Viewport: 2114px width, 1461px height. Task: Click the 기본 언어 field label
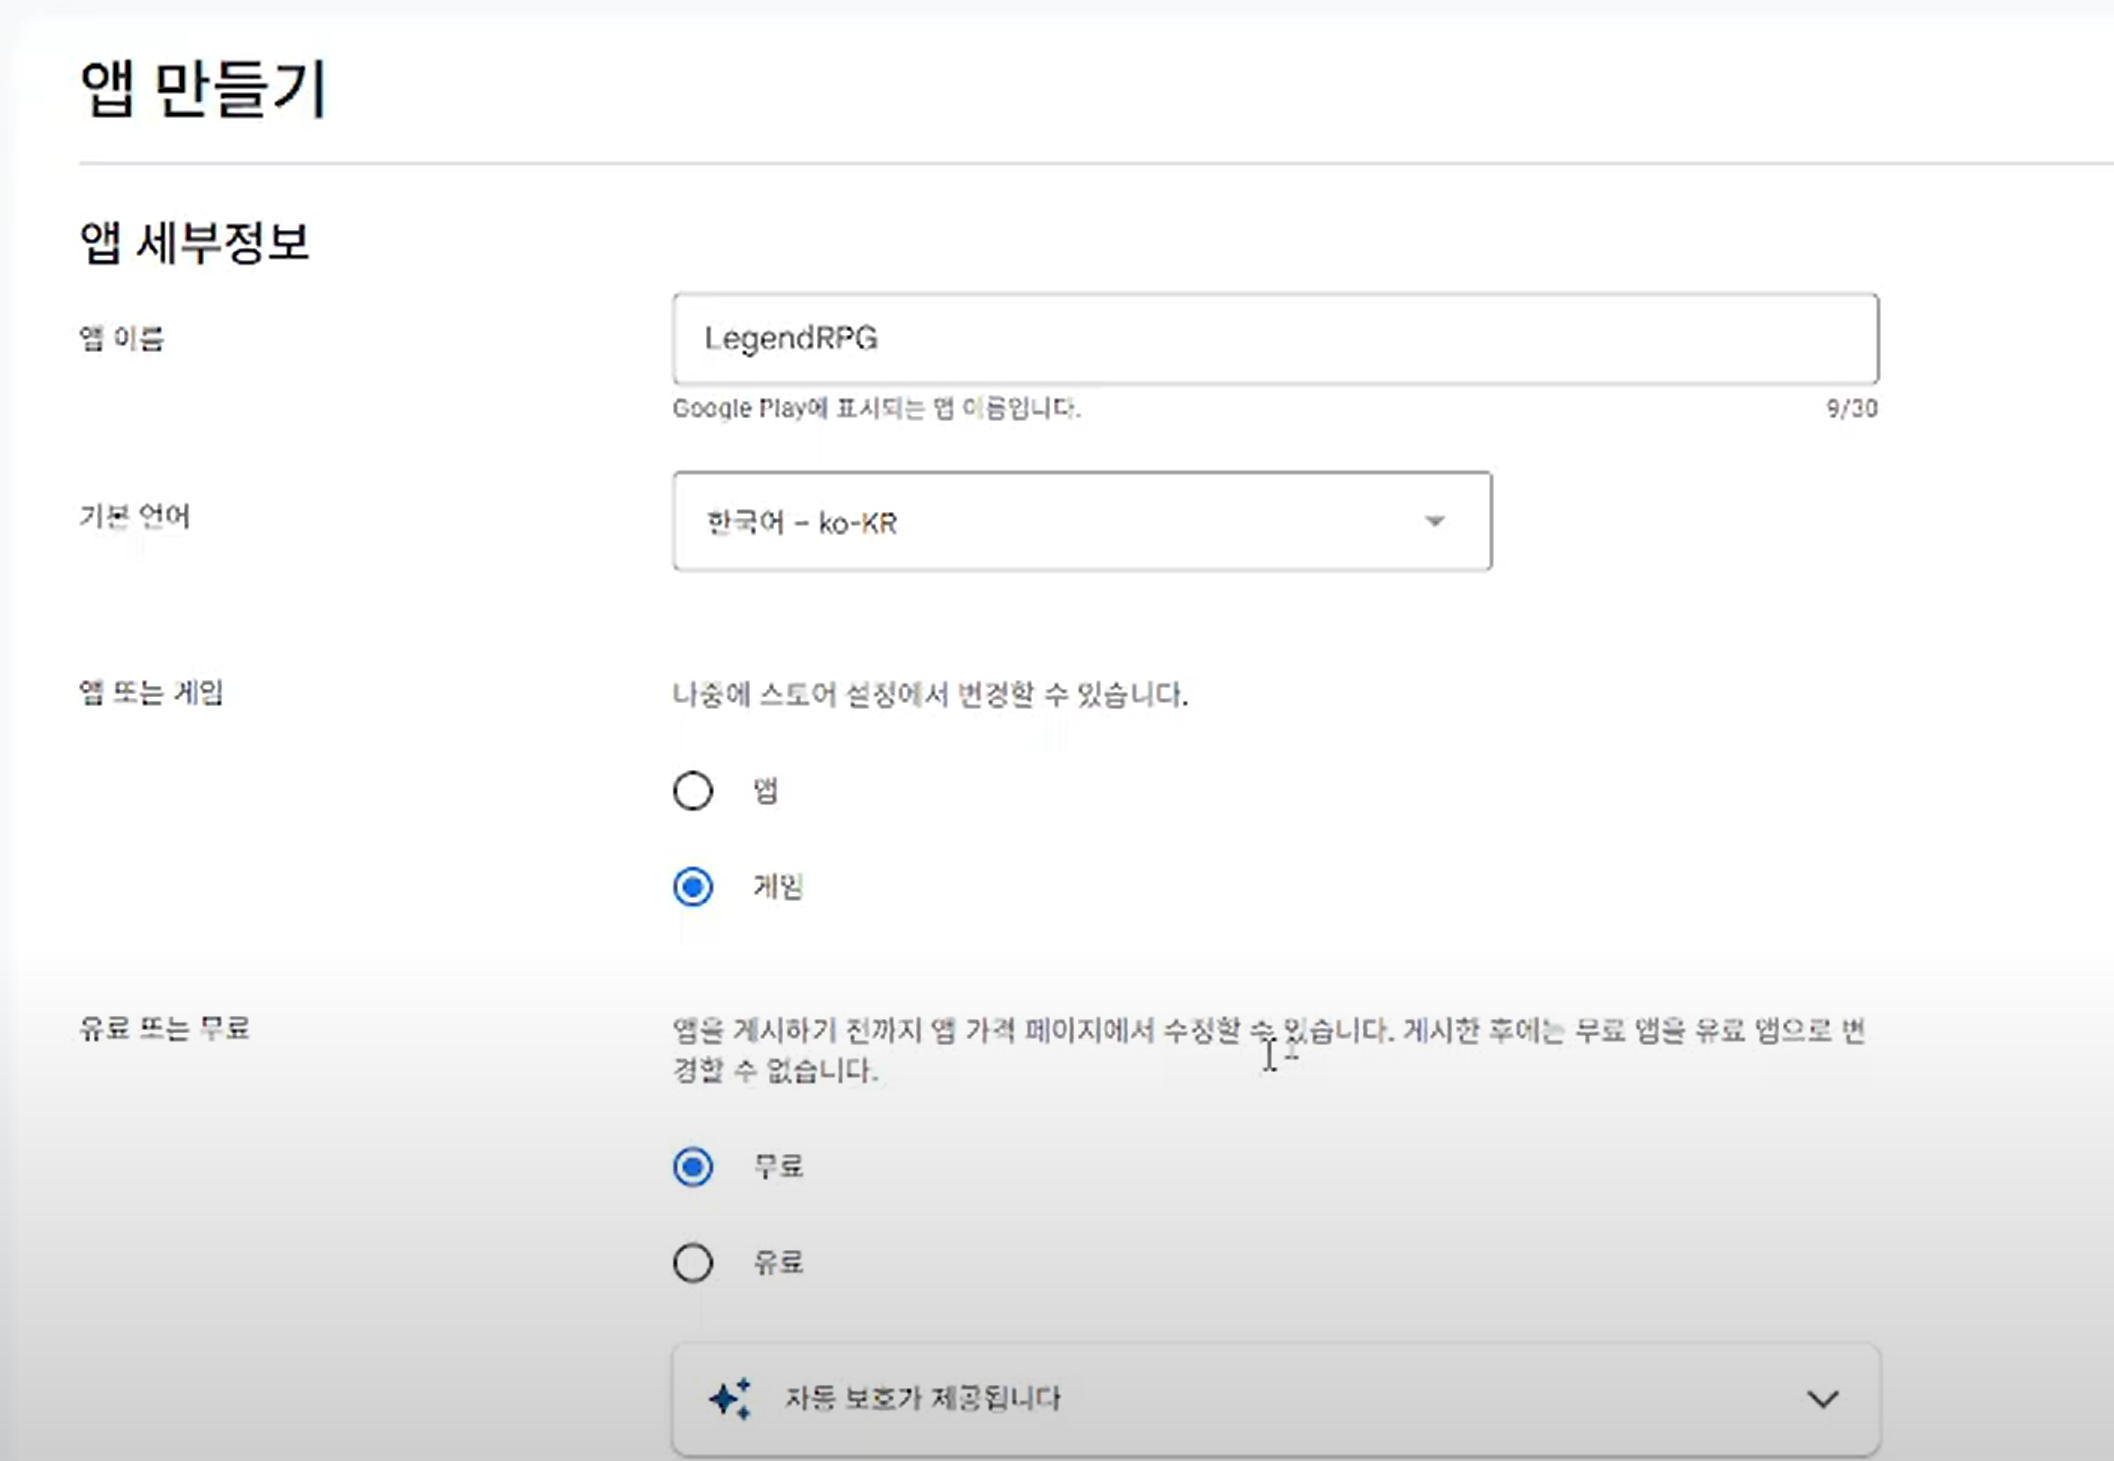click(134, 516)
